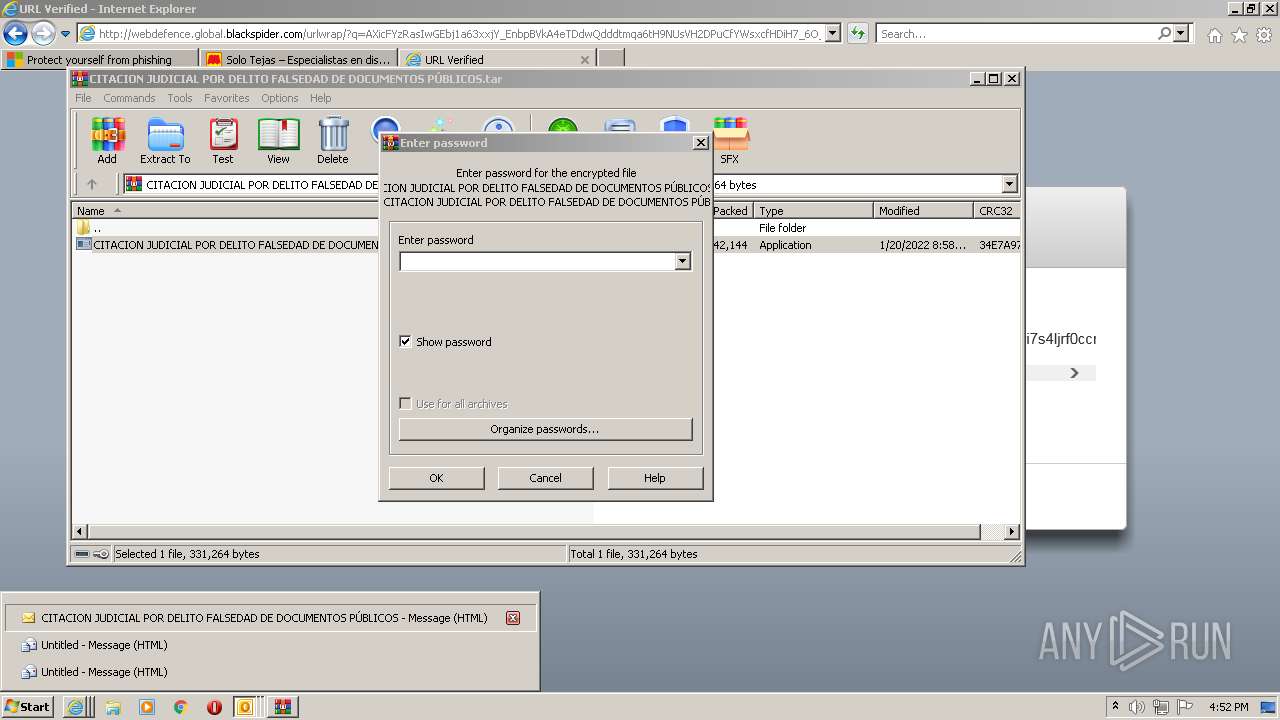The height and width of the screenshot is (720, 1280).
Task: Click the Extract To toolbar icon
Action: [x=165, y=140]
